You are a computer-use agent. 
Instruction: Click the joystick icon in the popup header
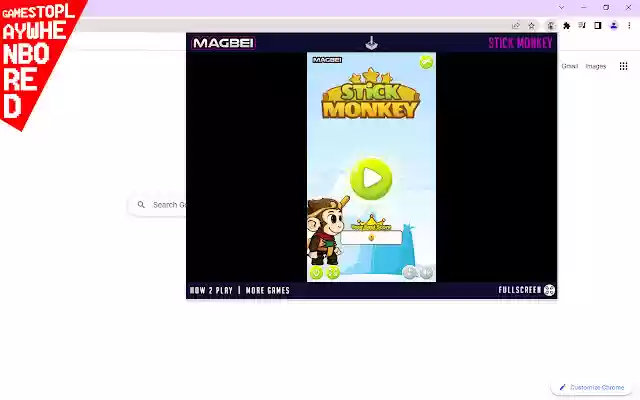coord(371,42)
